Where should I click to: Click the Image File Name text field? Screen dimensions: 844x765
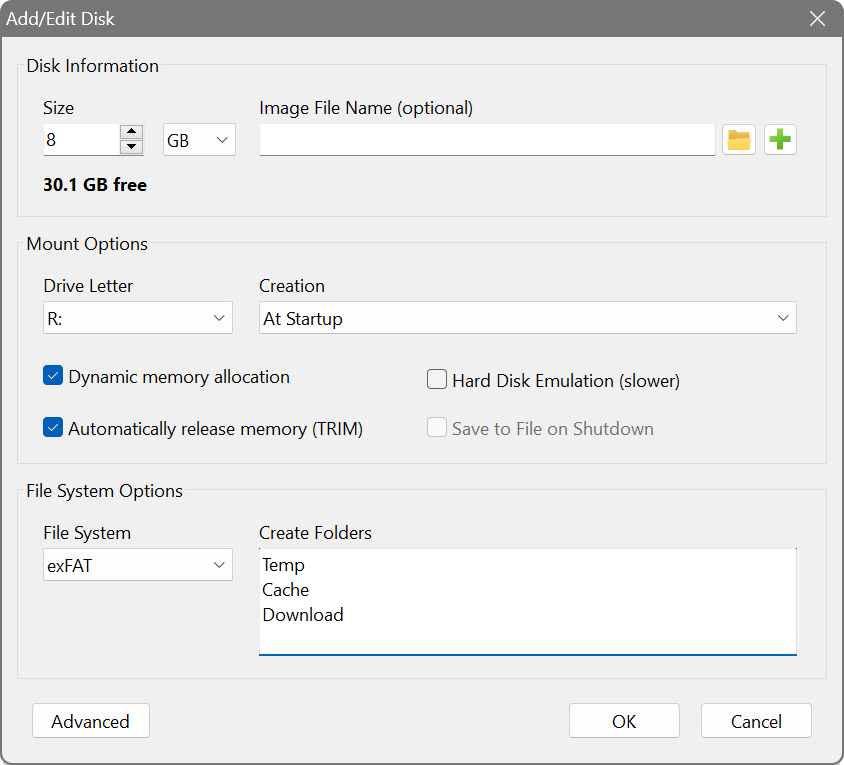487,140
